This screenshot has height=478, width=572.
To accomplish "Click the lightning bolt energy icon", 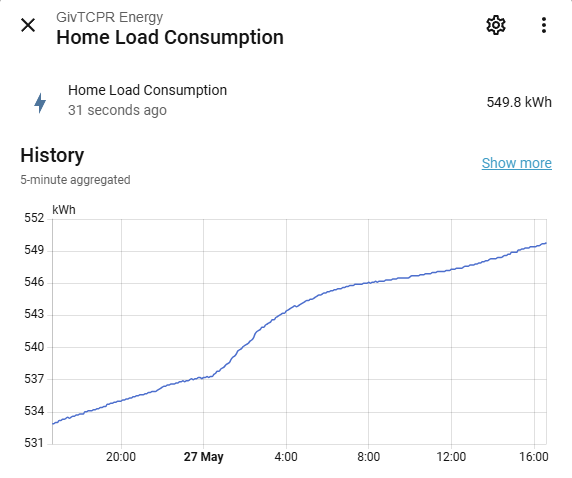I will [40, 103].
